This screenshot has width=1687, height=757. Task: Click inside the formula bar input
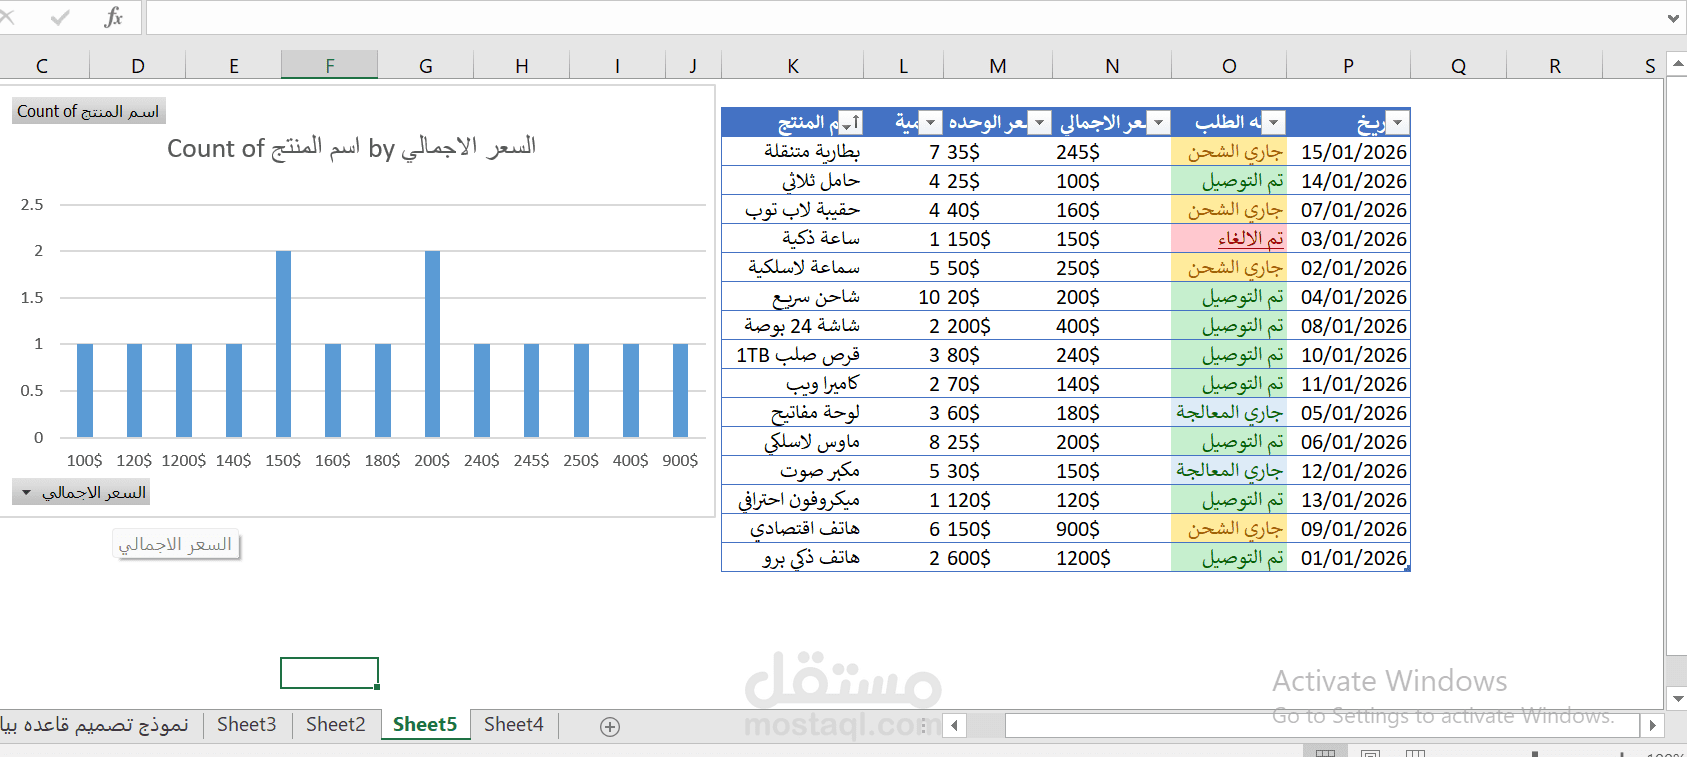pos(905,18)
